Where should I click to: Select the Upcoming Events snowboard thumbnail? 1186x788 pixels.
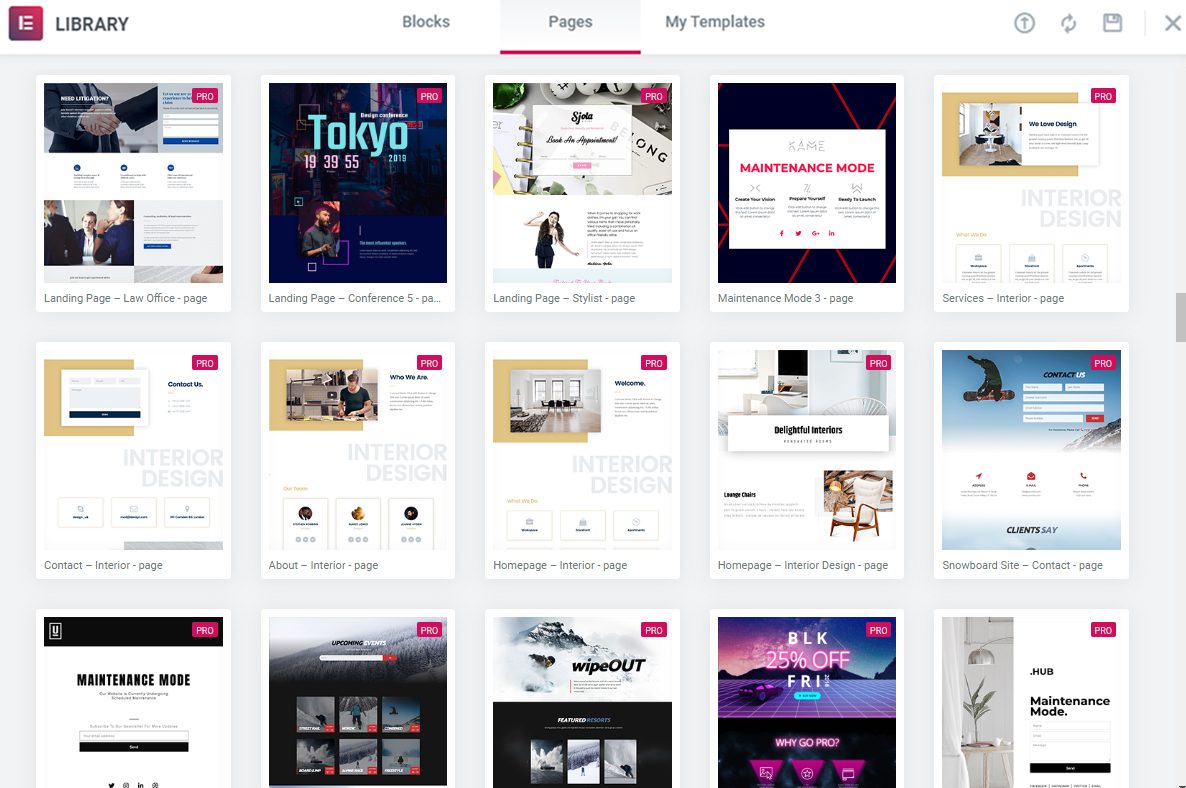358,703
